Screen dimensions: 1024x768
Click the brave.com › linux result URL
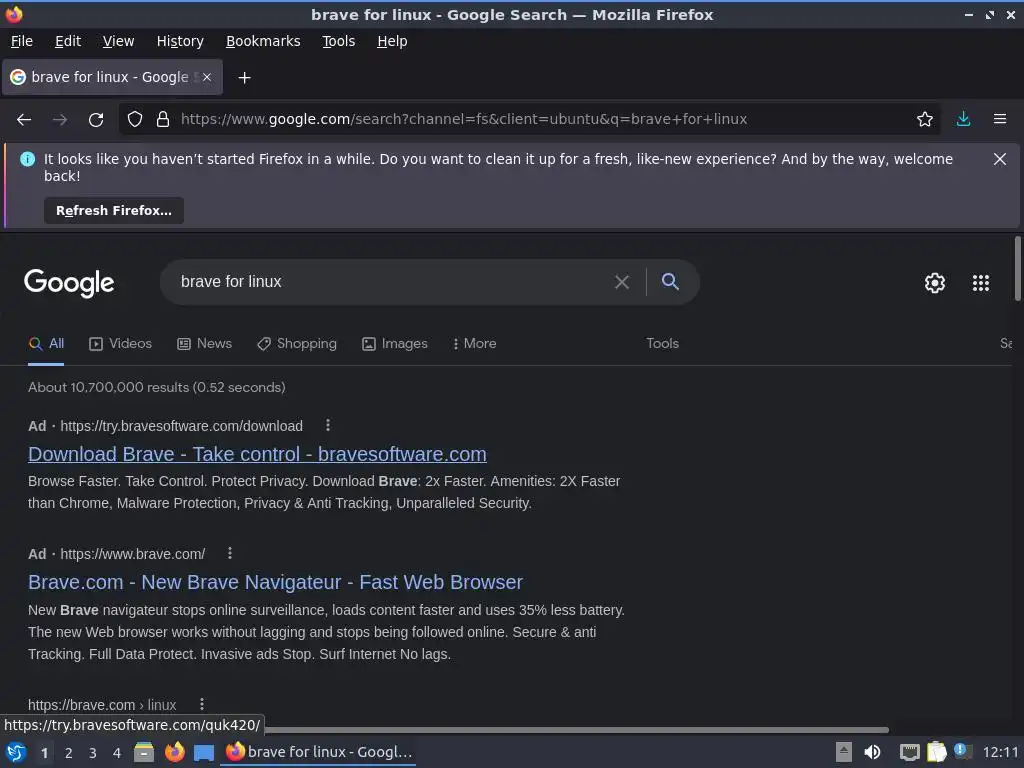102,705
